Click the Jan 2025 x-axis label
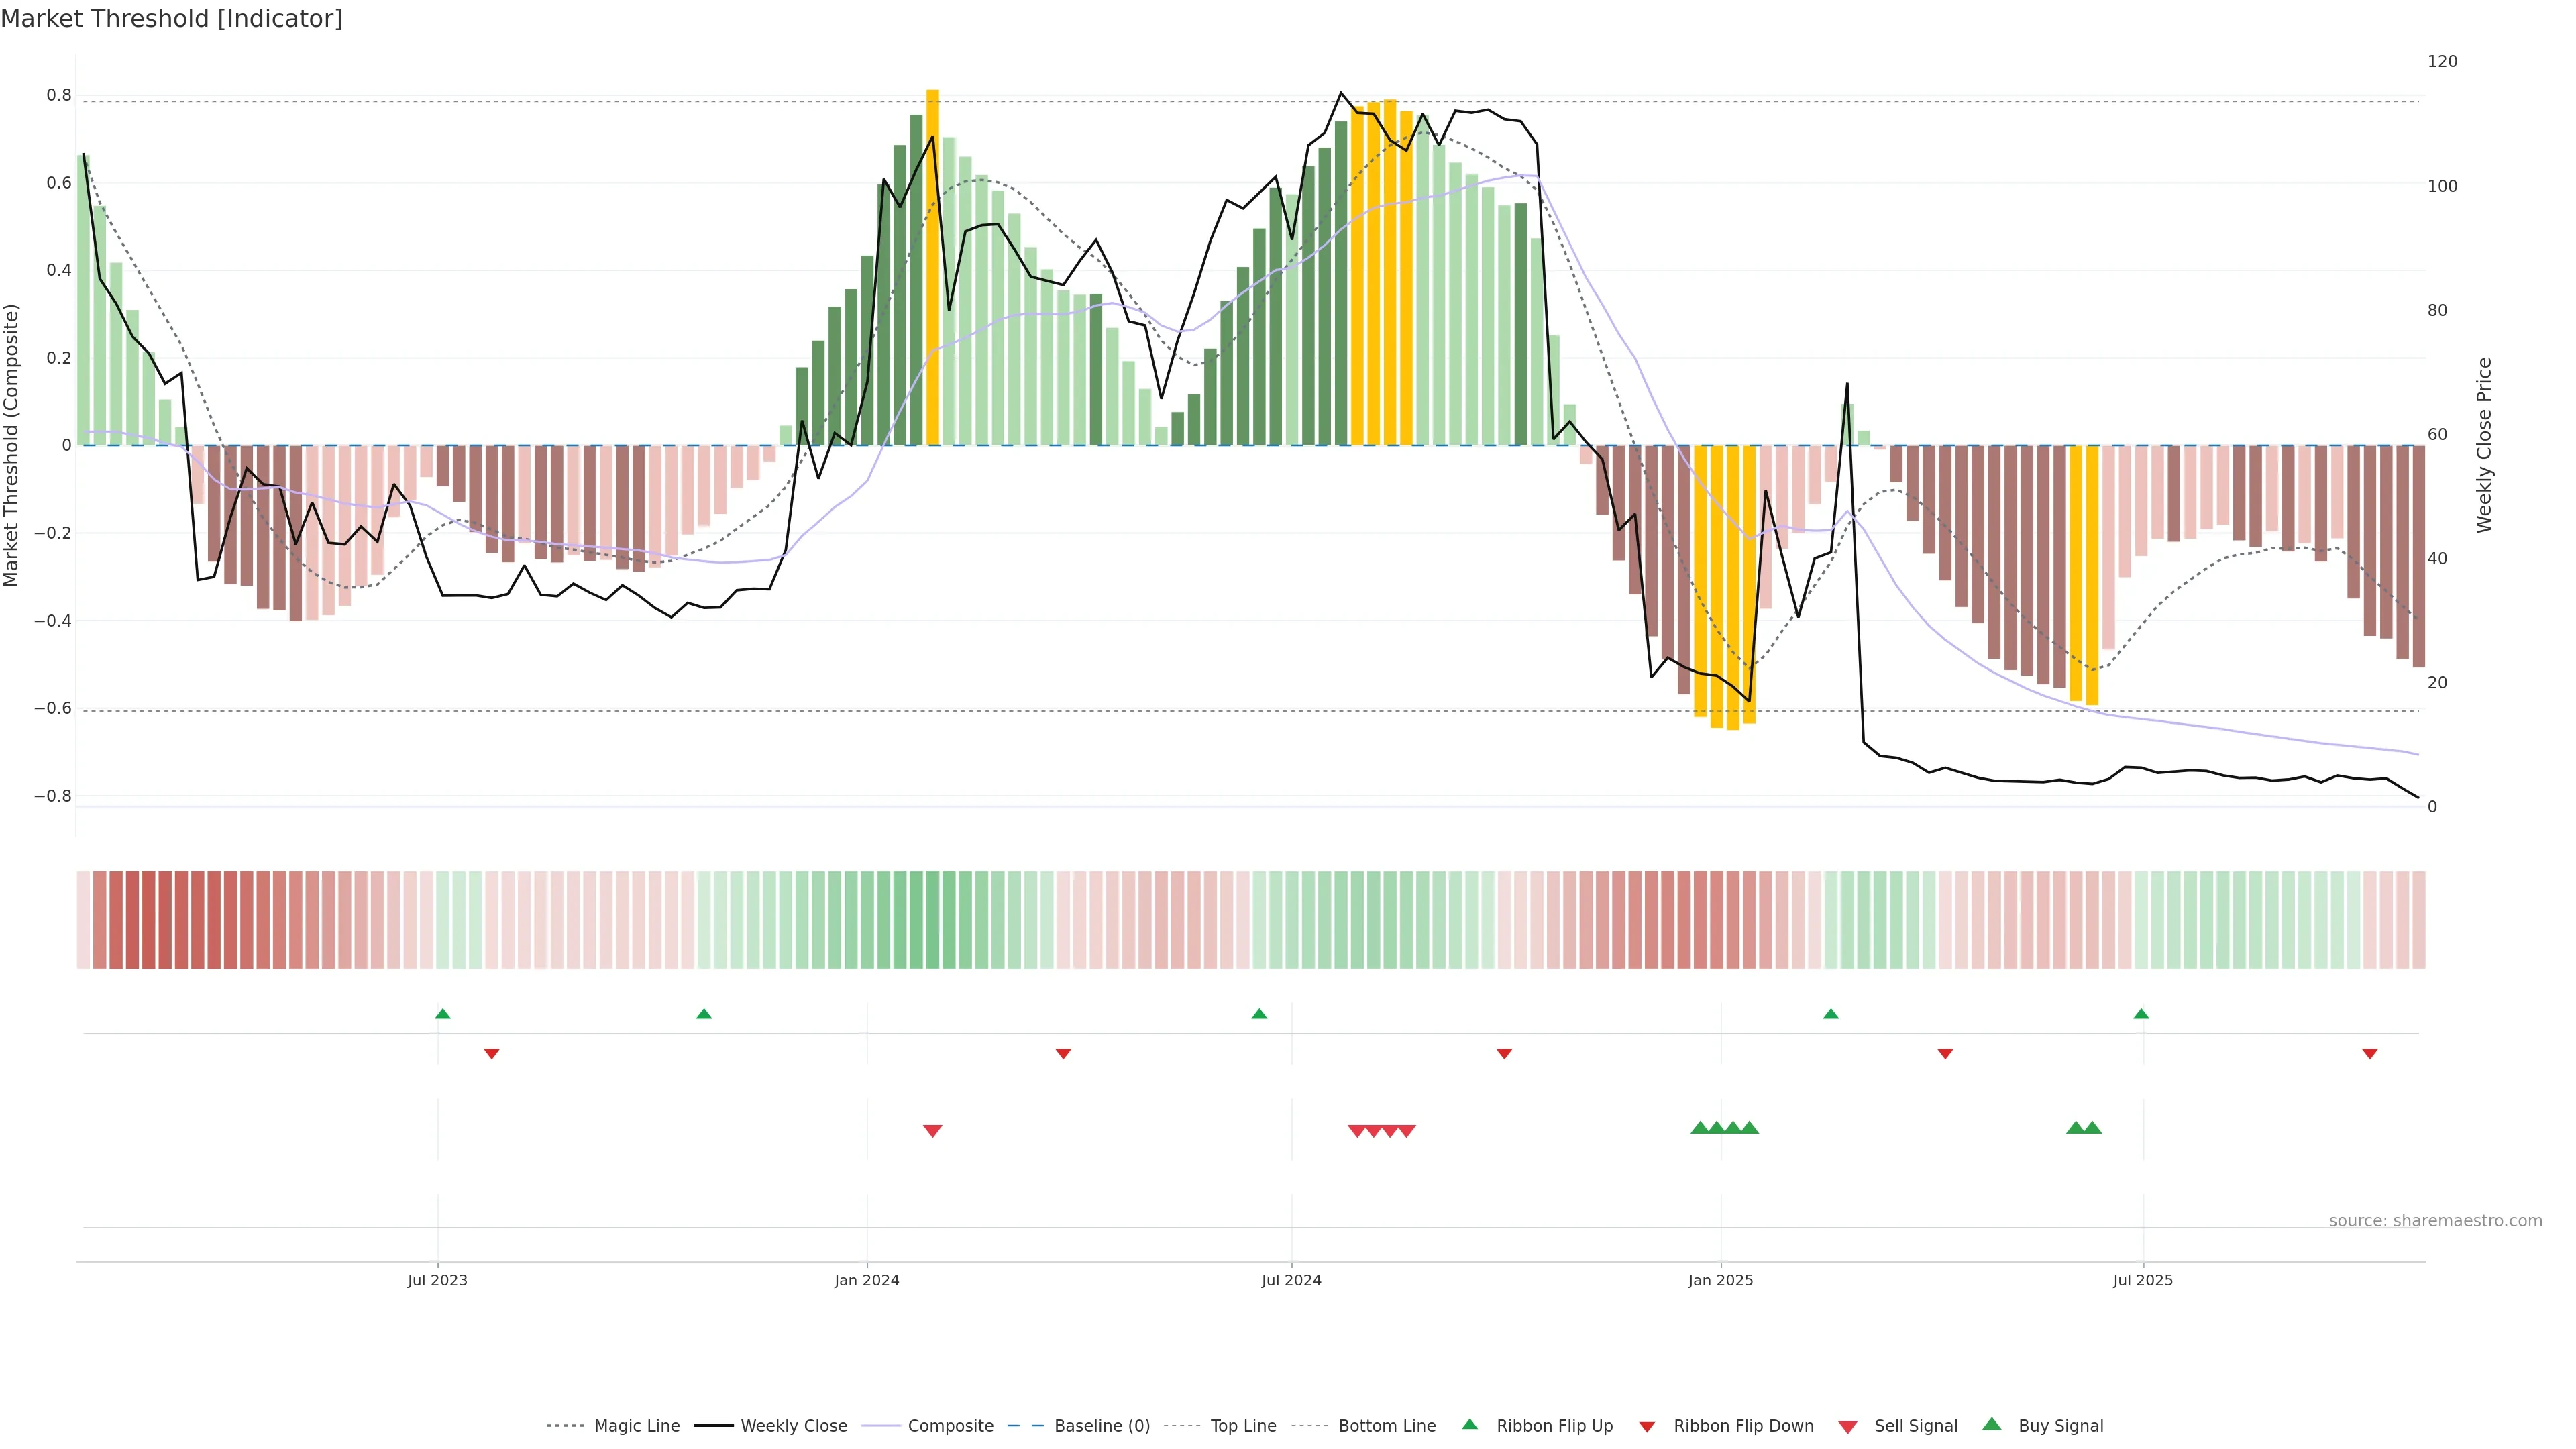The height and width of the screenshot is (1449, 2576). 1720,1280
